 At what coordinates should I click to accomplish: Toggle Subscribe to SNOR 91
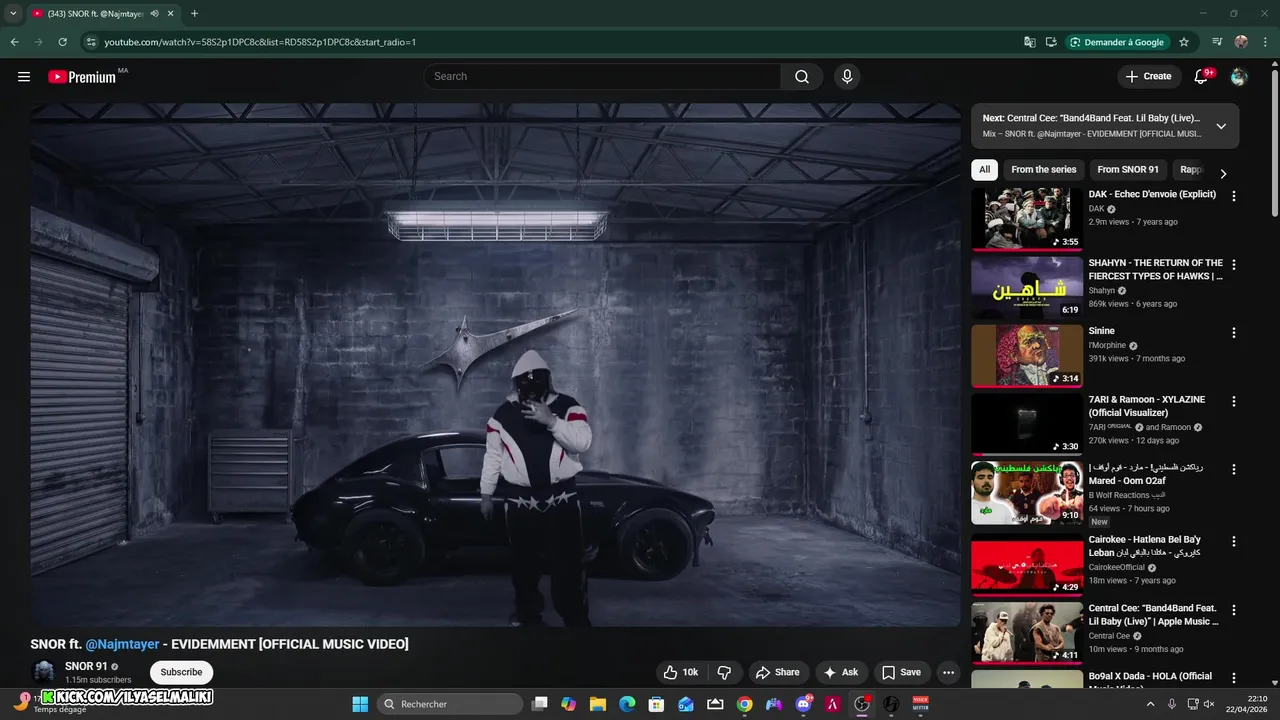coord(181,672)
